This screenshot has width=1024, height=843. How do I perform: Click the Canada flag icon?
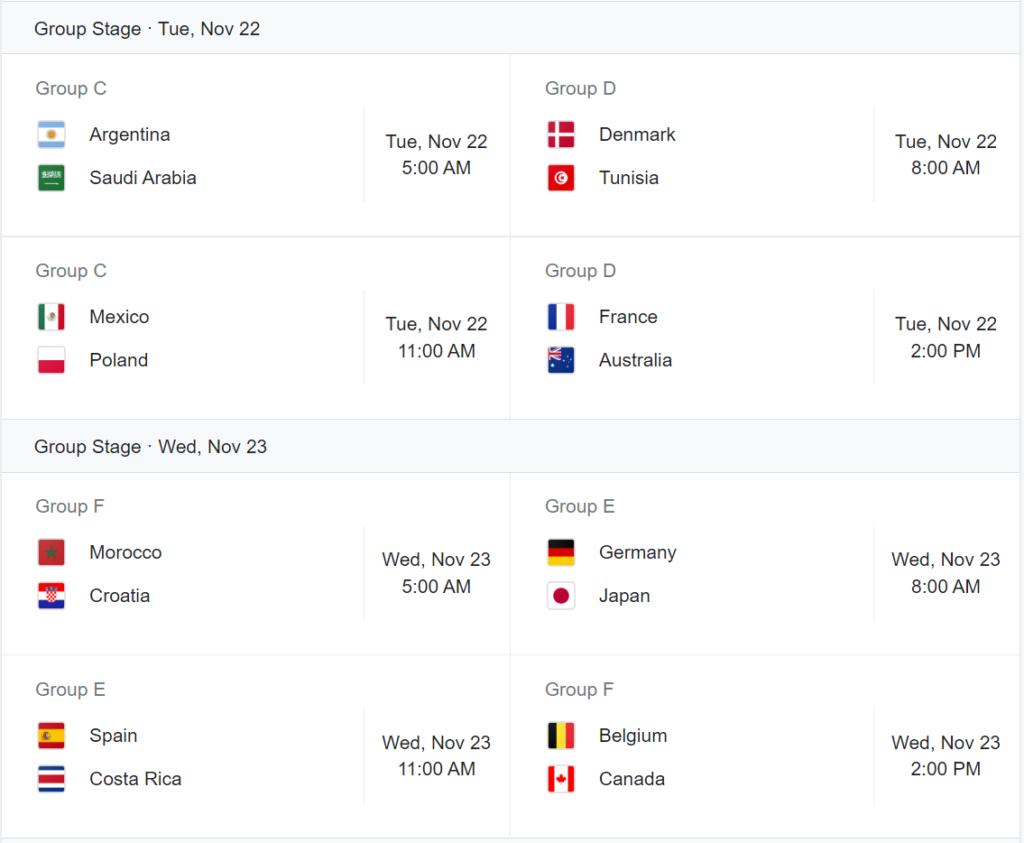561,779
